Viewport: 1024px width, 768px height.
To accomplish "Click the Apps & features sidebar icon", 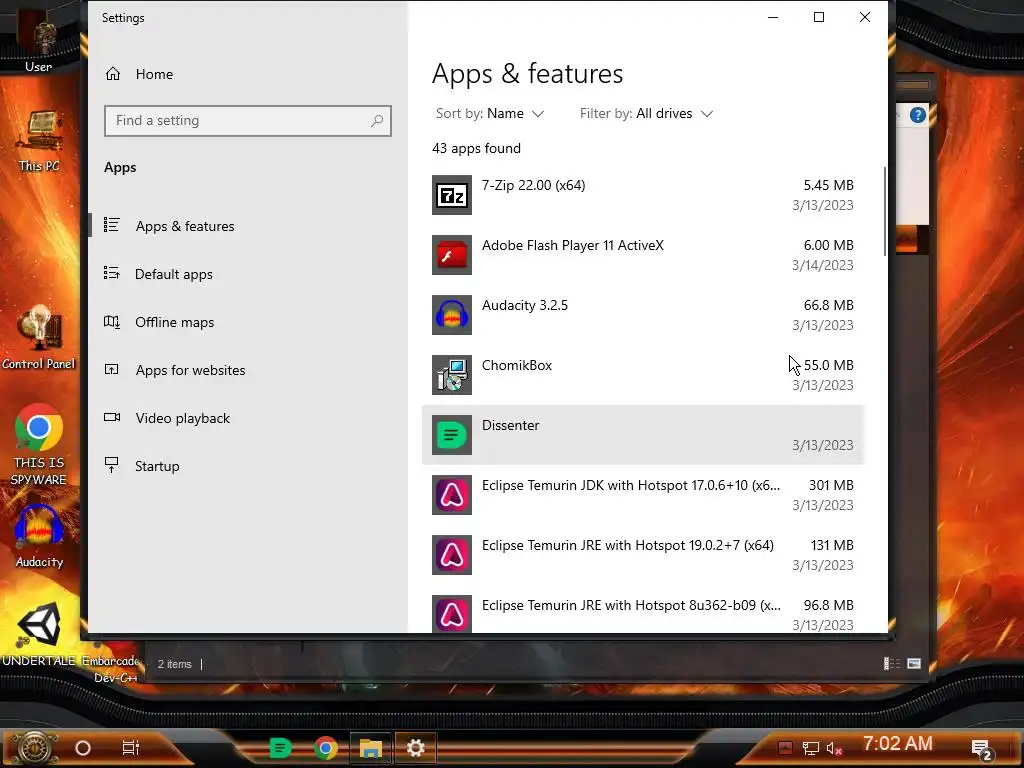I will [112, 225].
